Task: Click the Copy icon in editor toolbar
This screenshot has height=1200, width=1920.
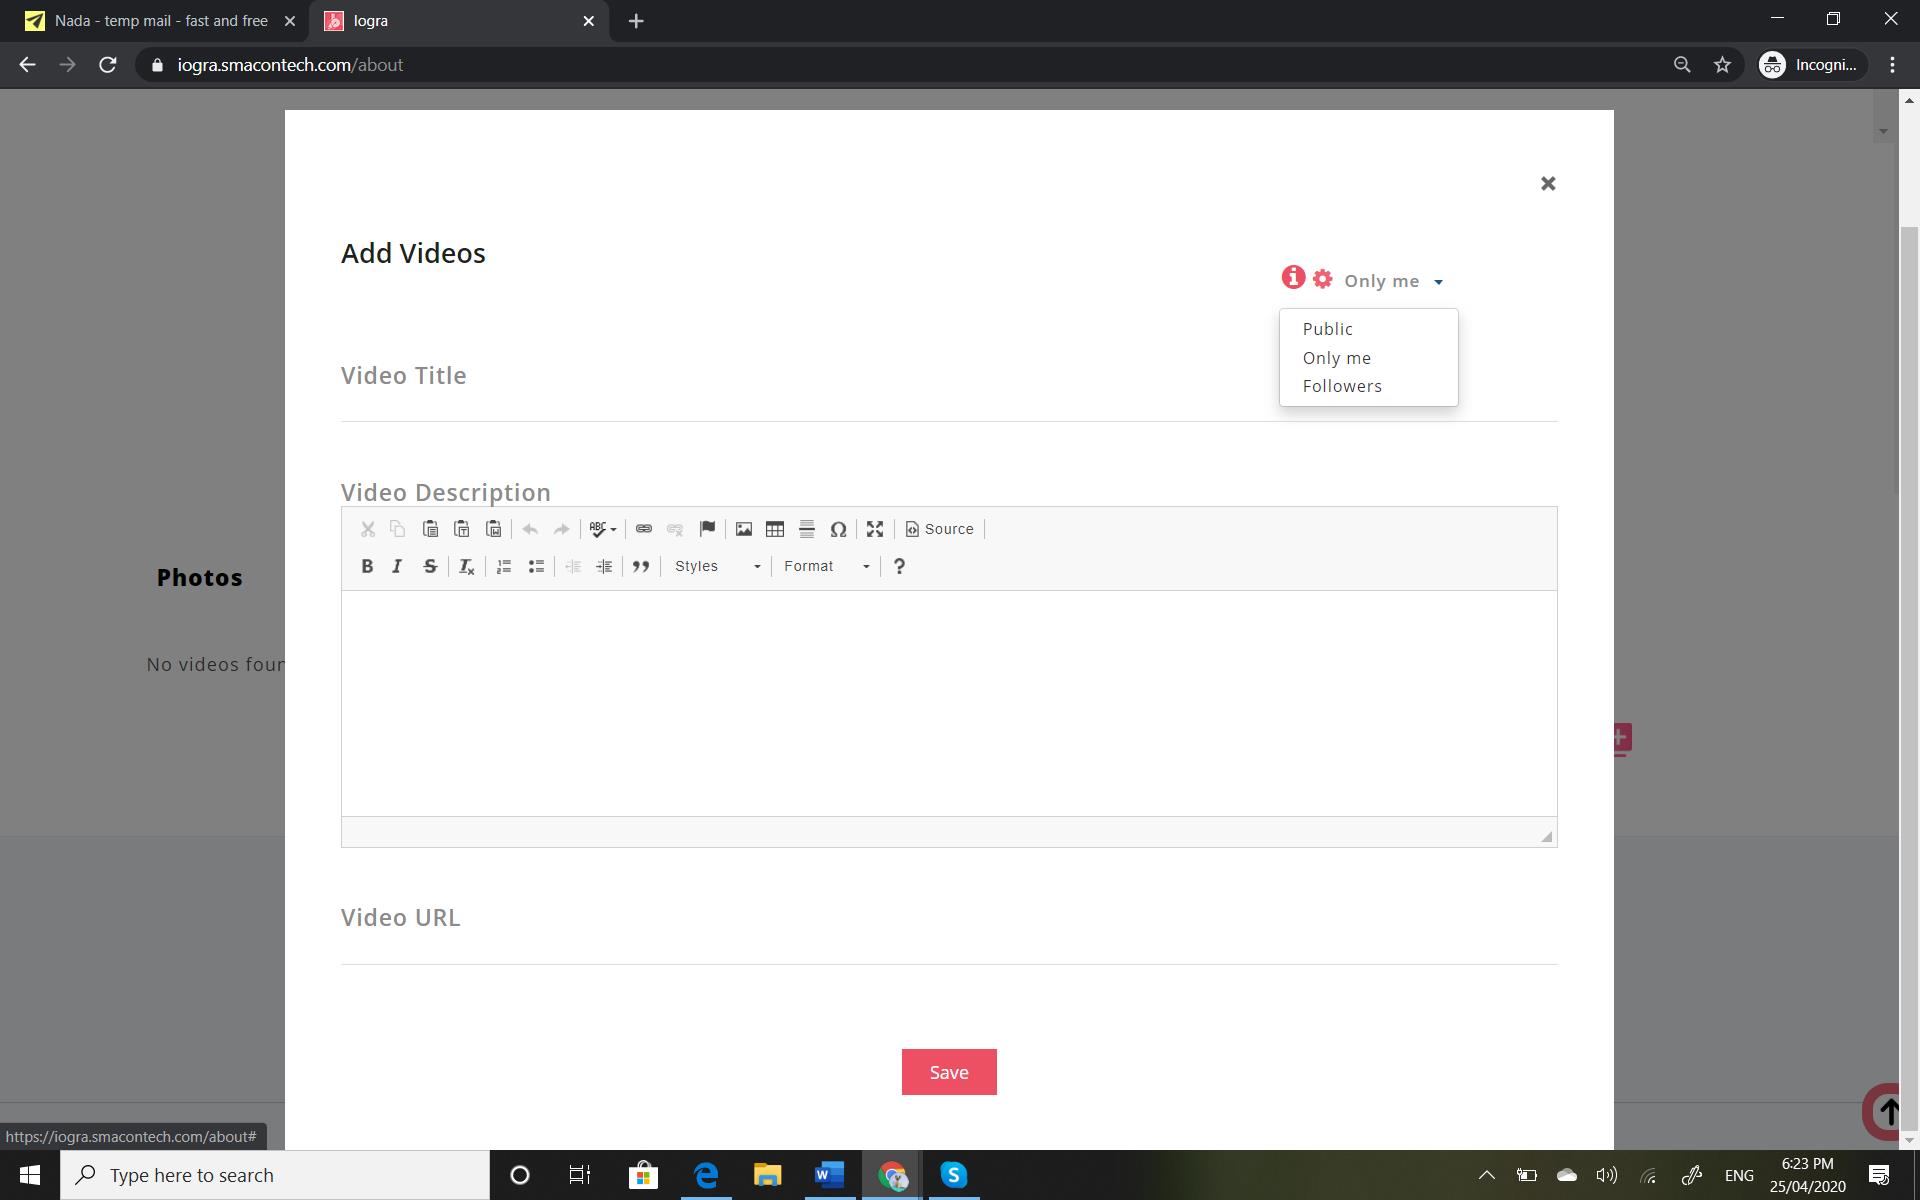Action: pos(398,529)
